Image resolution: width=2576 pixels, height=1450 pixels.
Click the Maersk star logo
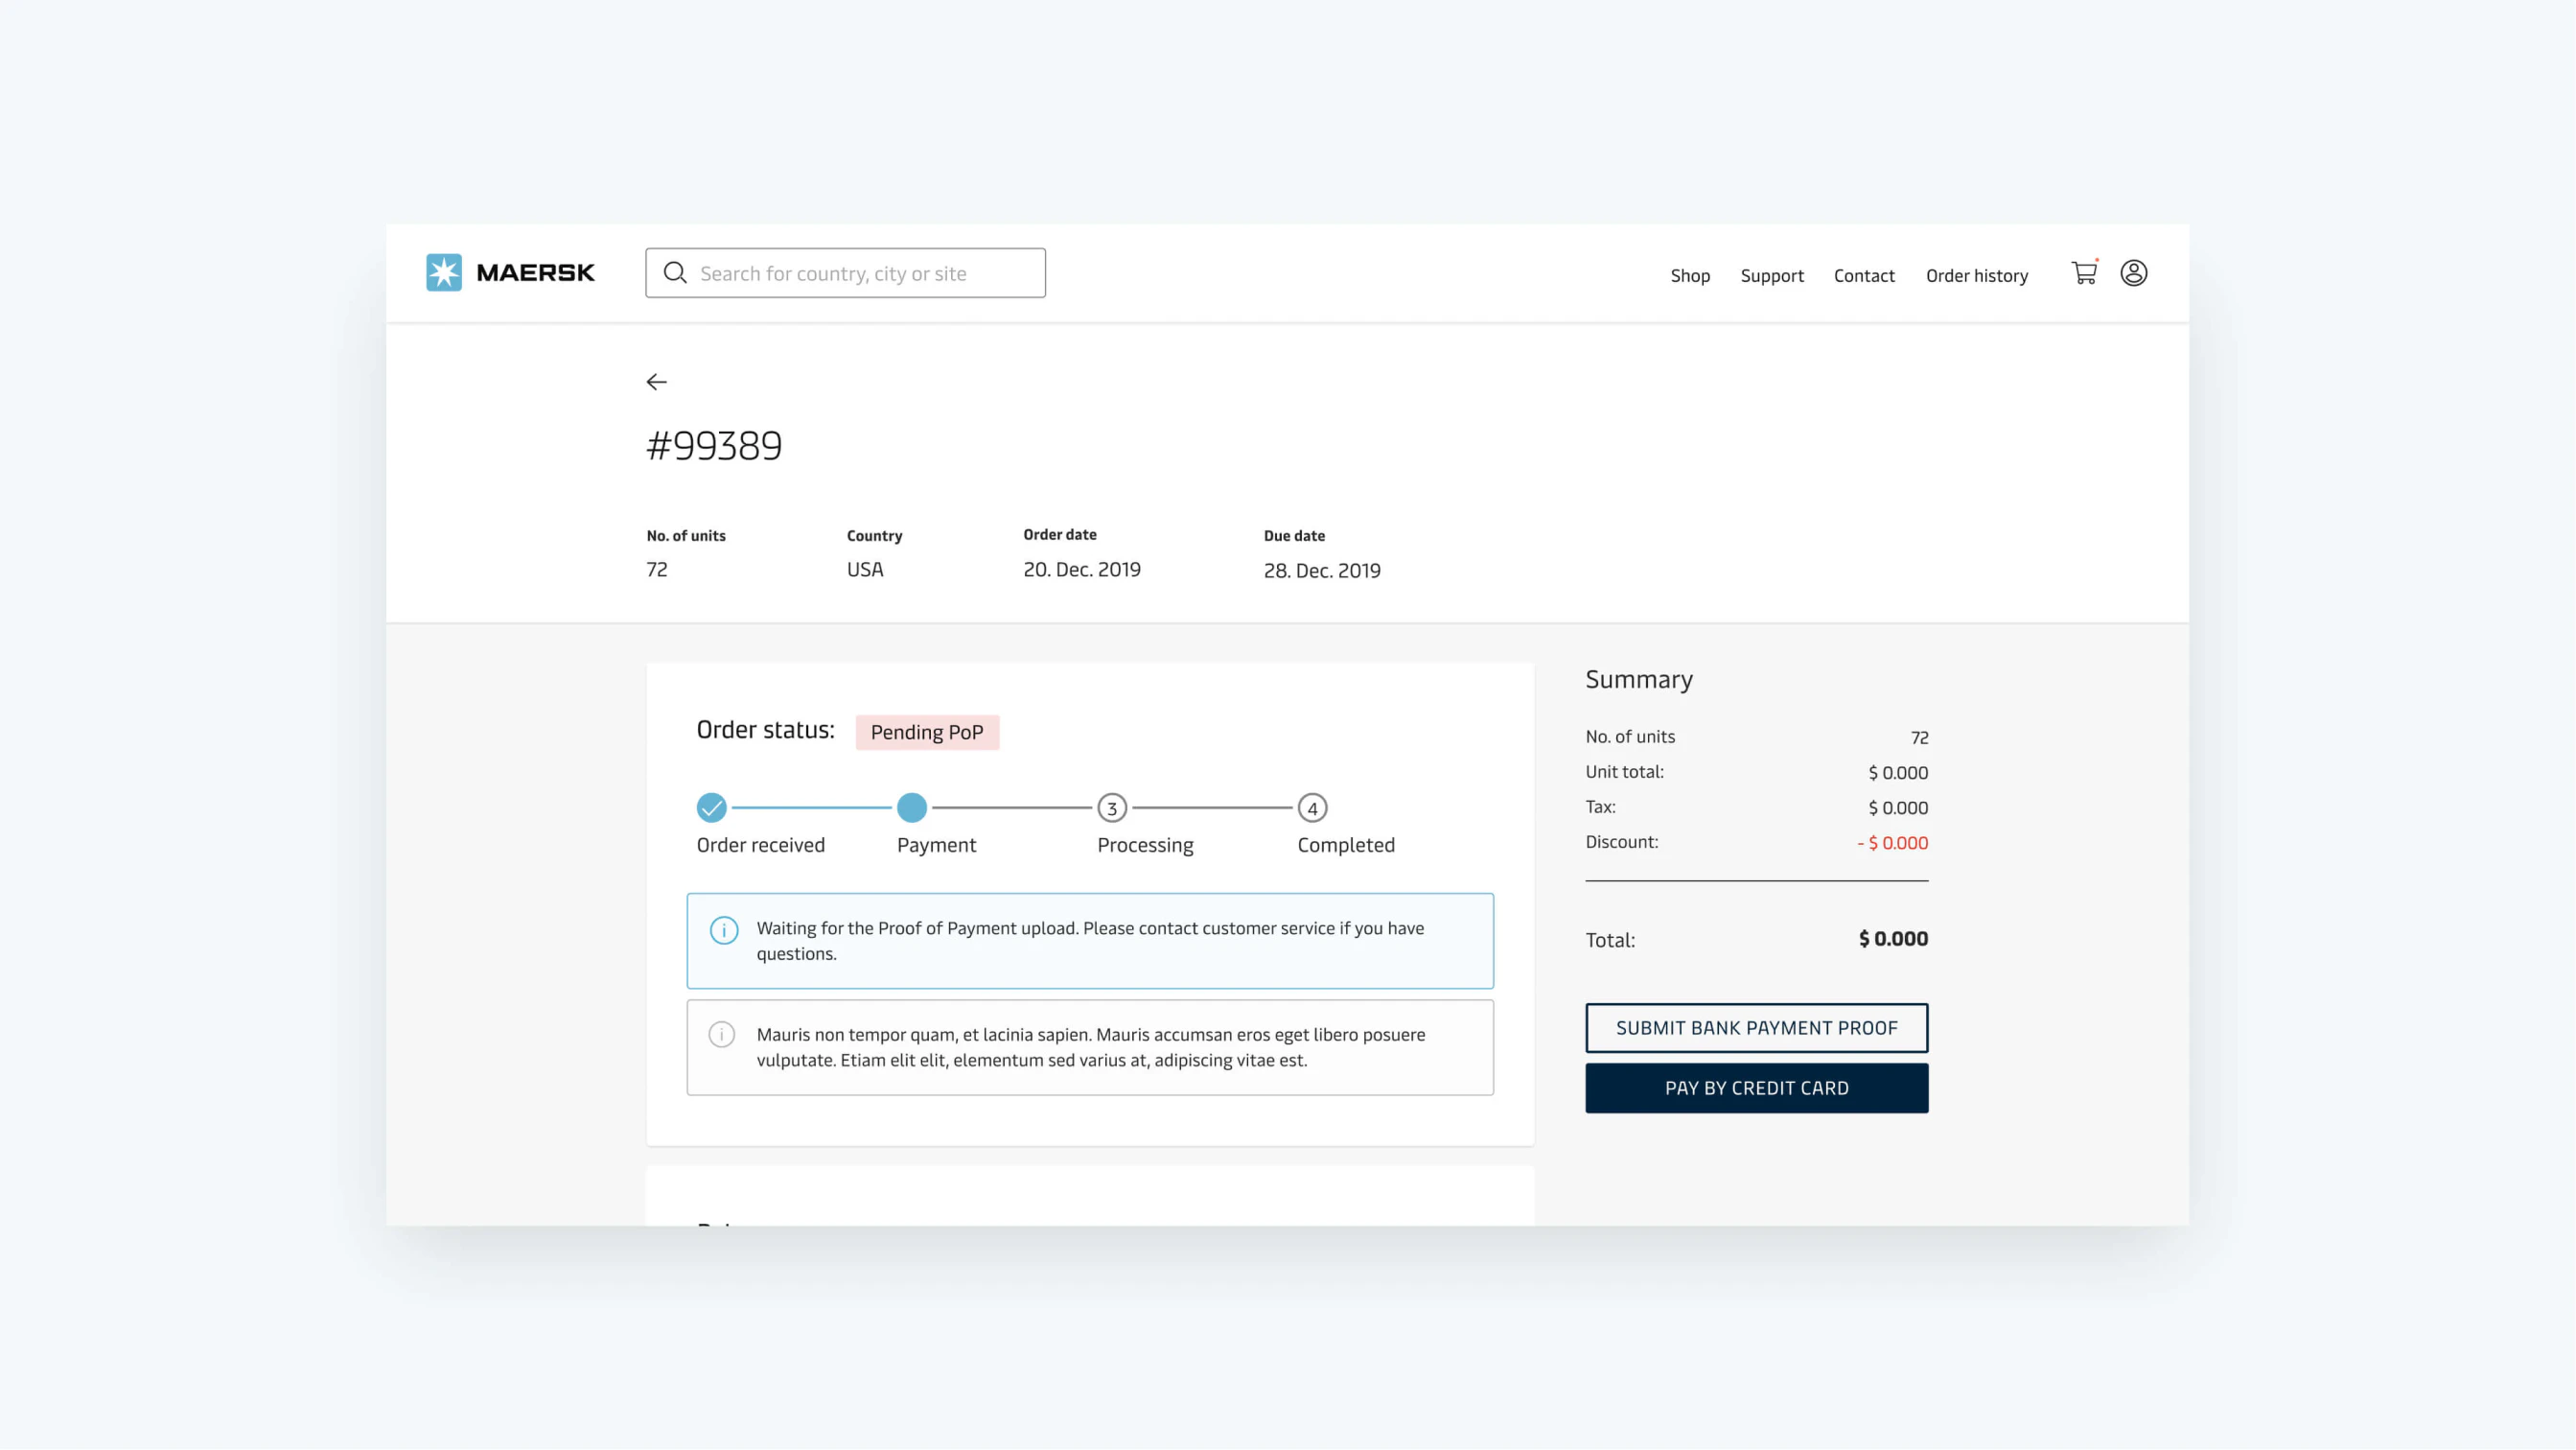tap(444, 272)
